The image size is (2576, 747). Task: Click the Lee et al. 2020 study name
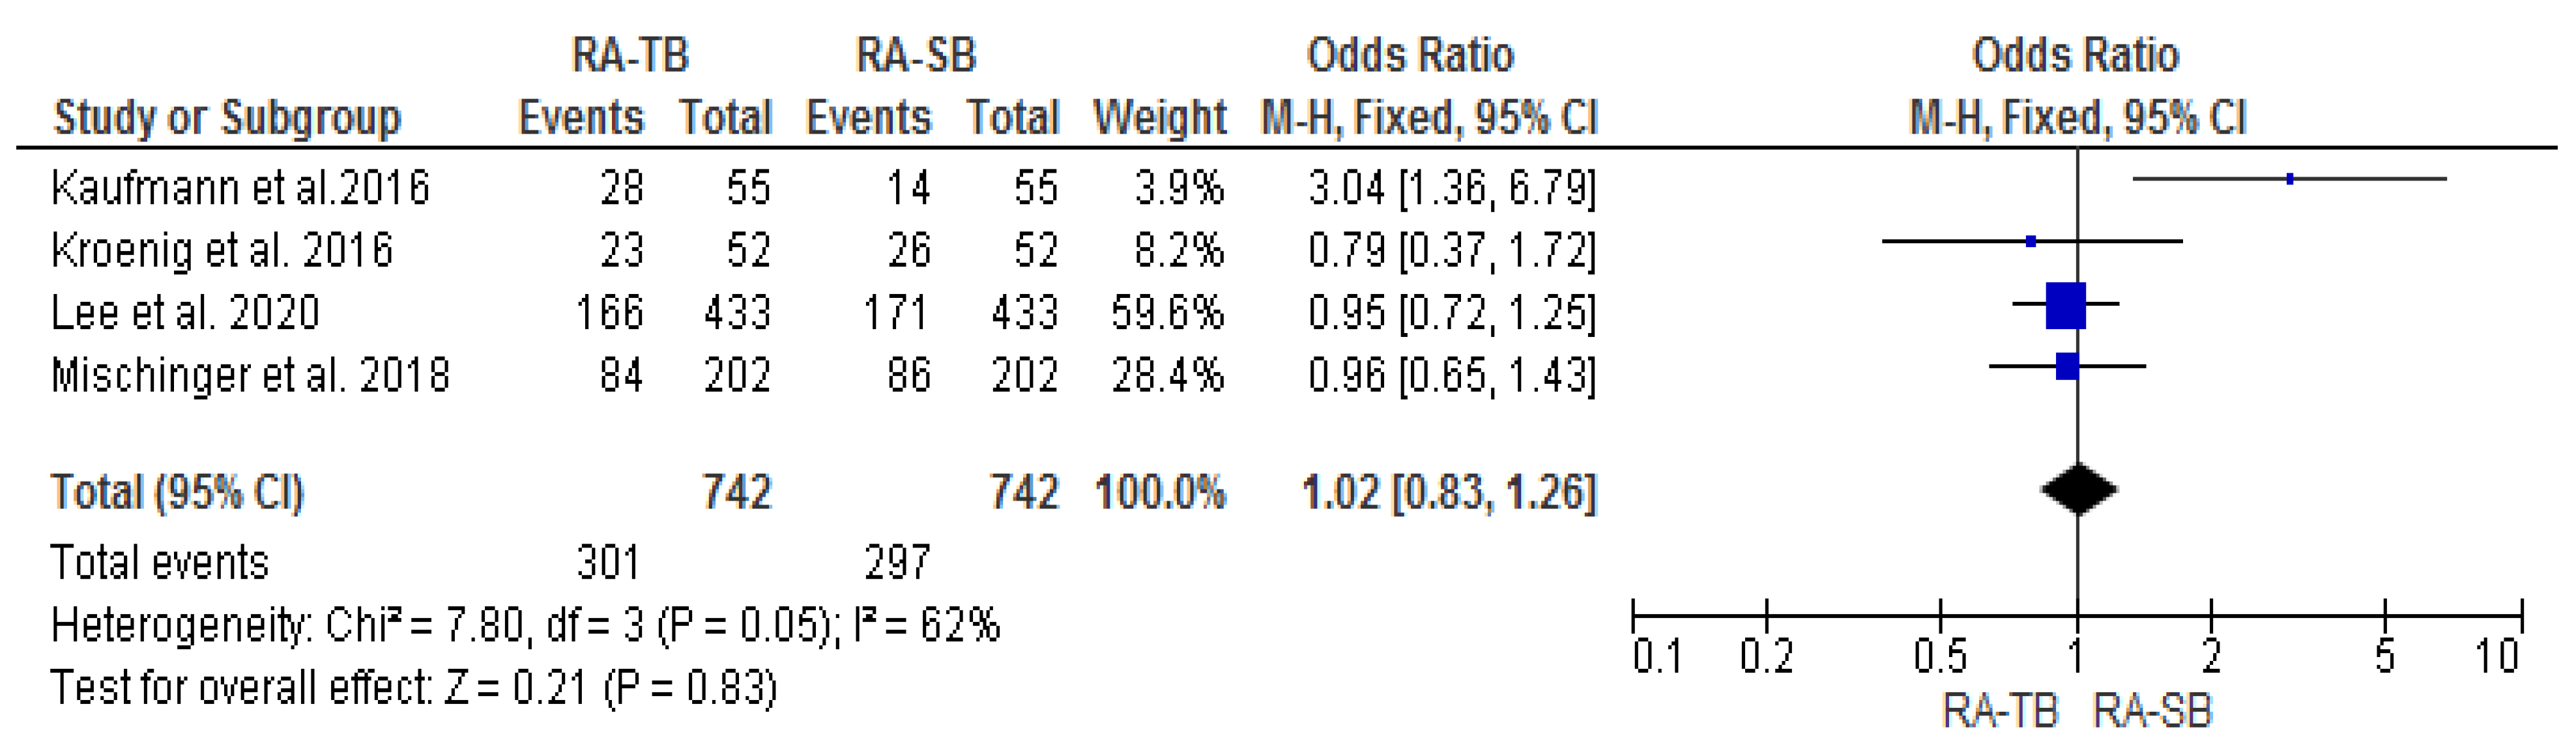click(185, 313)
